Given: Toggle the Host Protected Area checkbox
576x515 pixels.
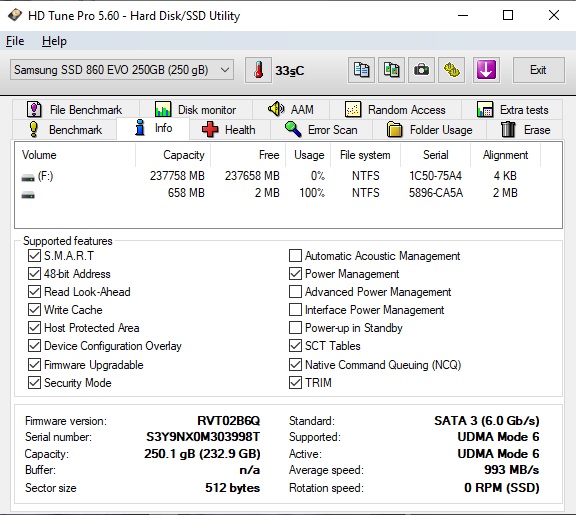Looking at the screenshot, I should (x=34, y=327).
